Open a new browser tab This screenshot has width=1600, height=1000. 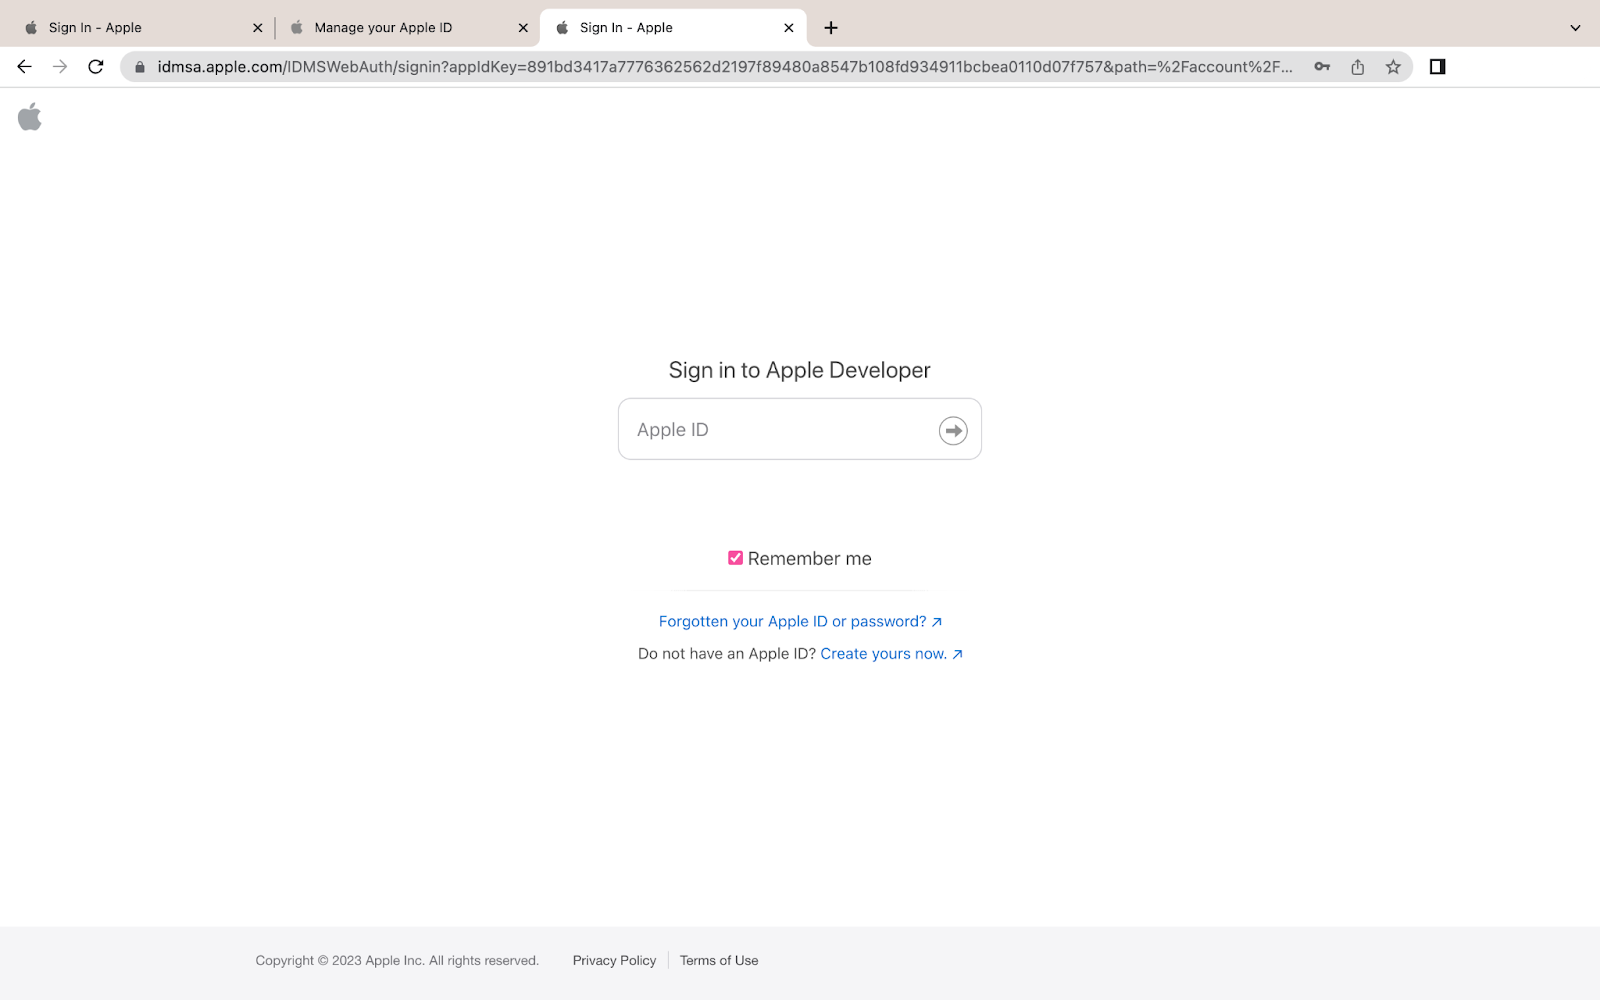[x=831, y=28]
